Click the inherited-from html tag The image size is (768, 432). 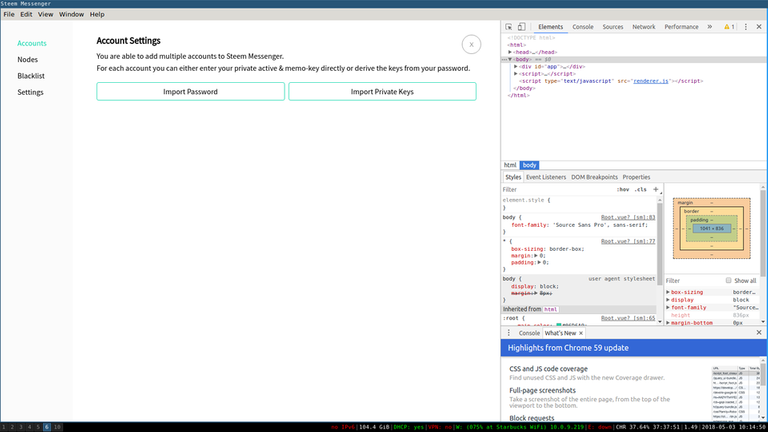[551, 310]
